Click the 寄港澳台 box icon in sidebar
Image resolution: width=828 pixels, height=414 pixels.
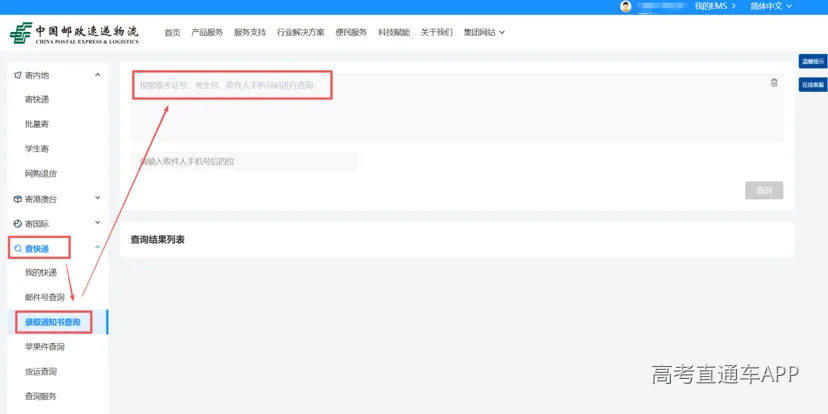pos(18,199)
